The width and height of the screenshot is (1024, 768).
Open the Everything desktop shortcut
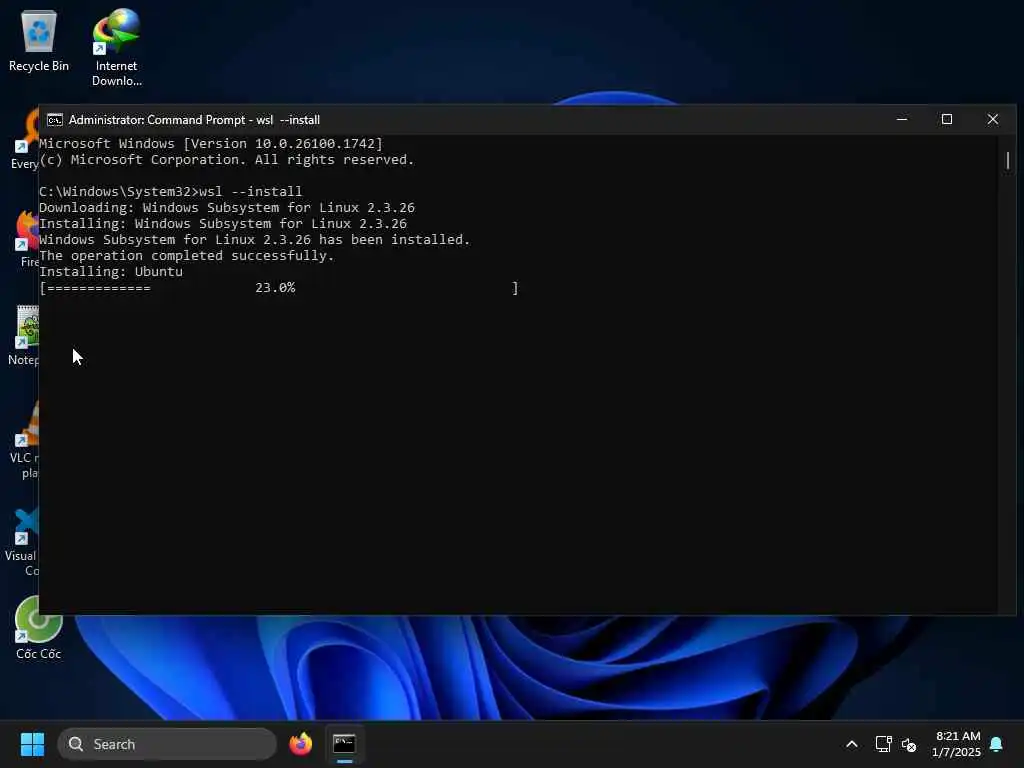26,140
